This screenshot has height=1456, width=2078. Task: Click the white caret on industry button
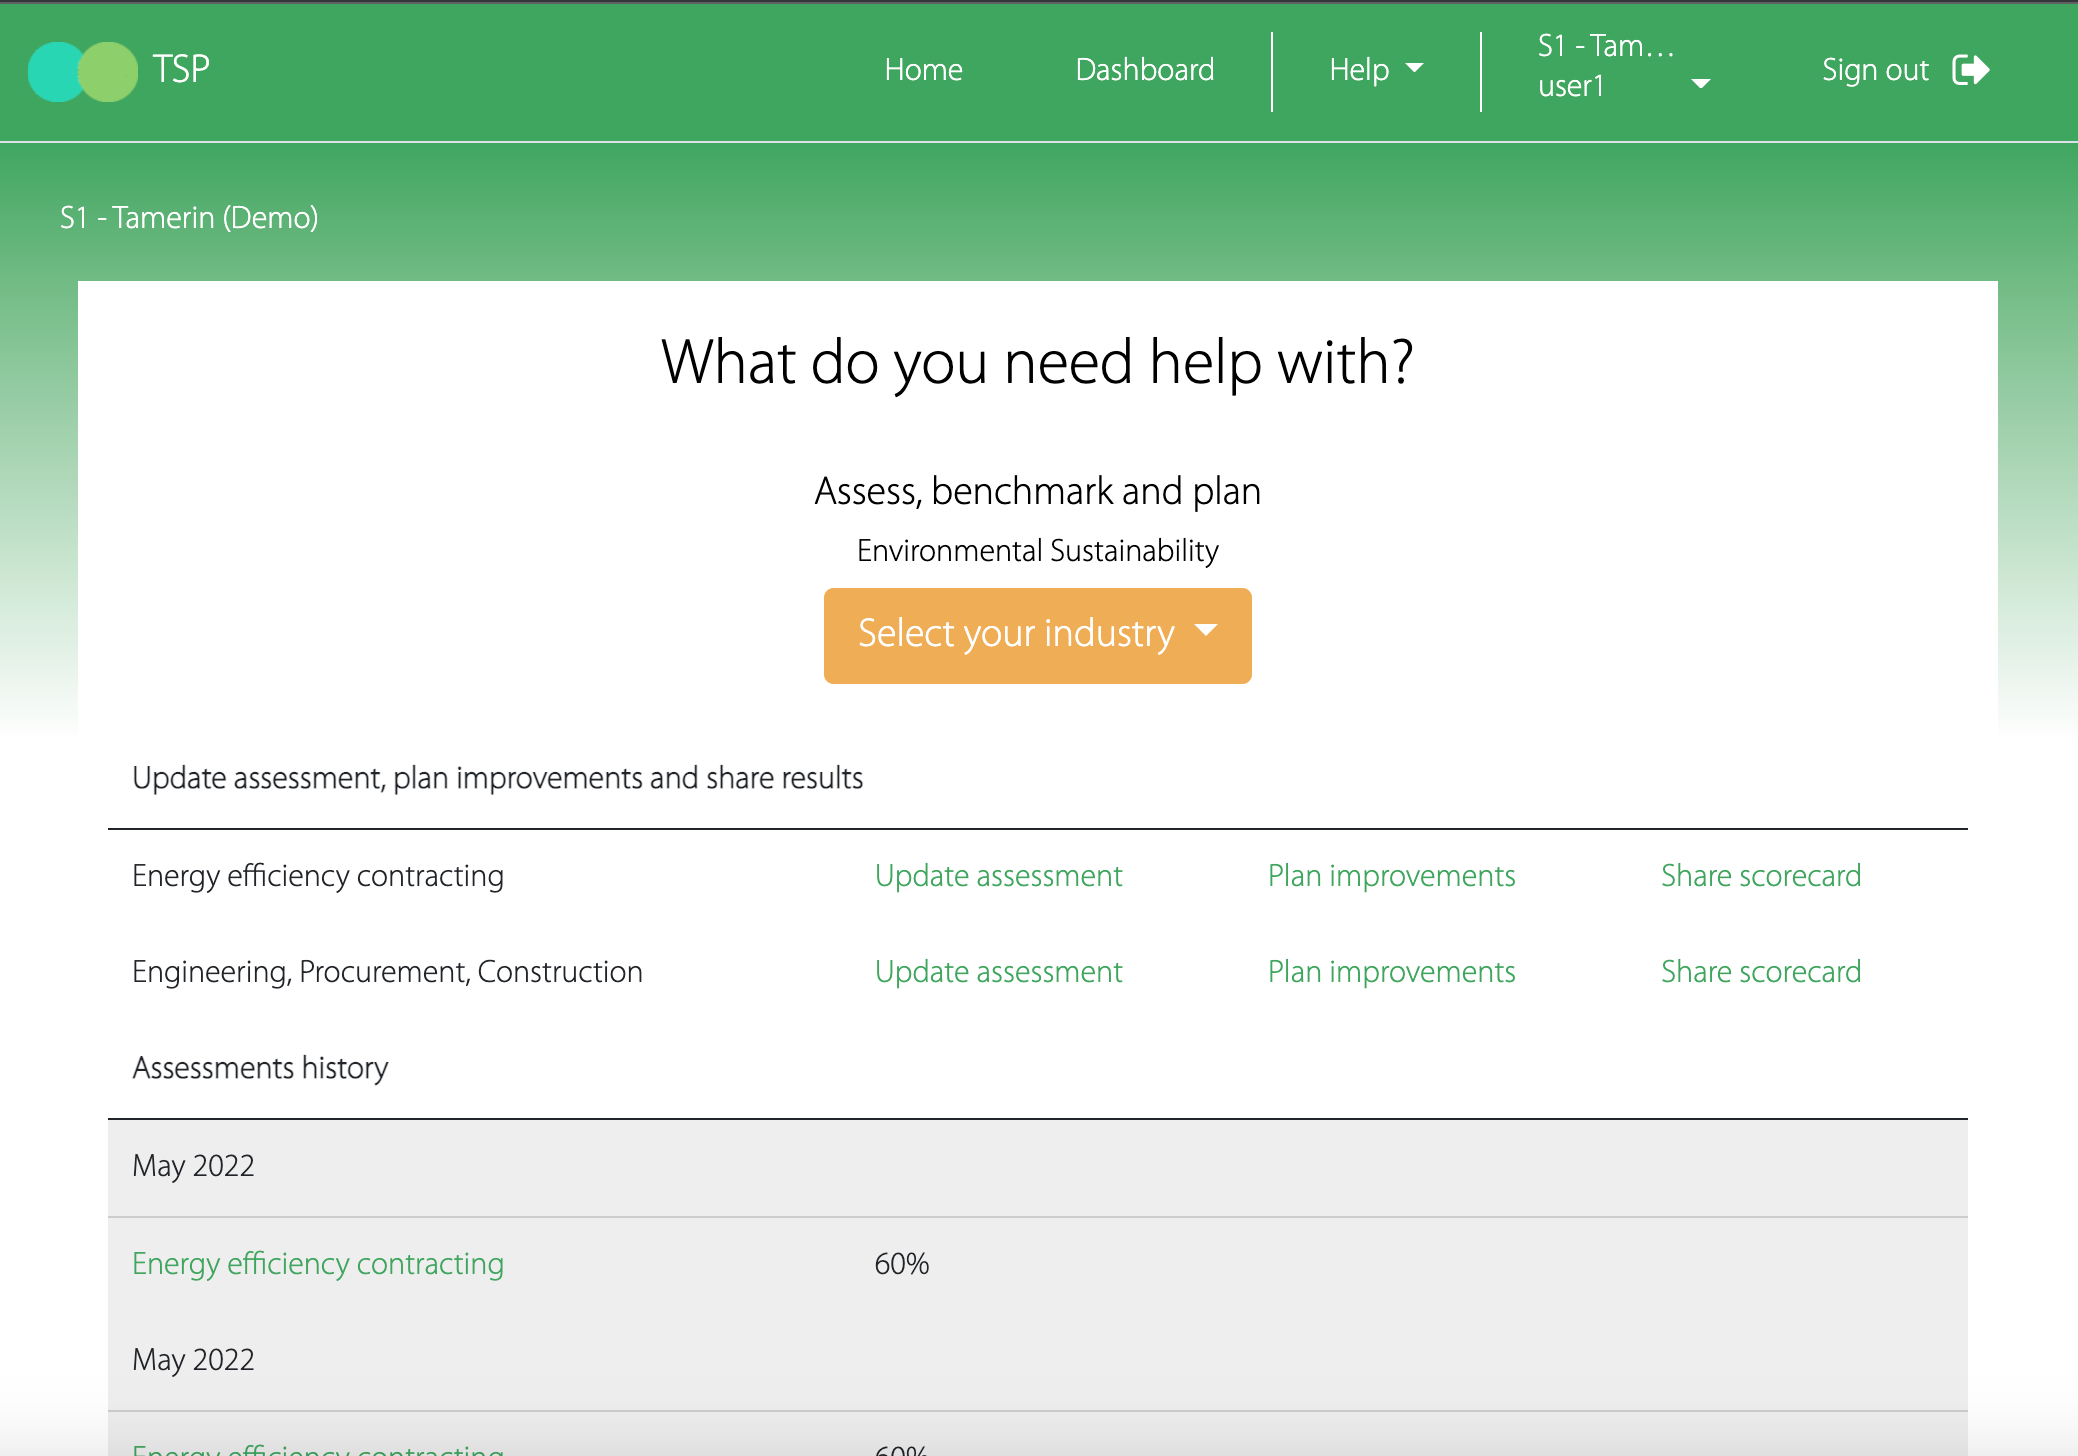coord(1206,630)
